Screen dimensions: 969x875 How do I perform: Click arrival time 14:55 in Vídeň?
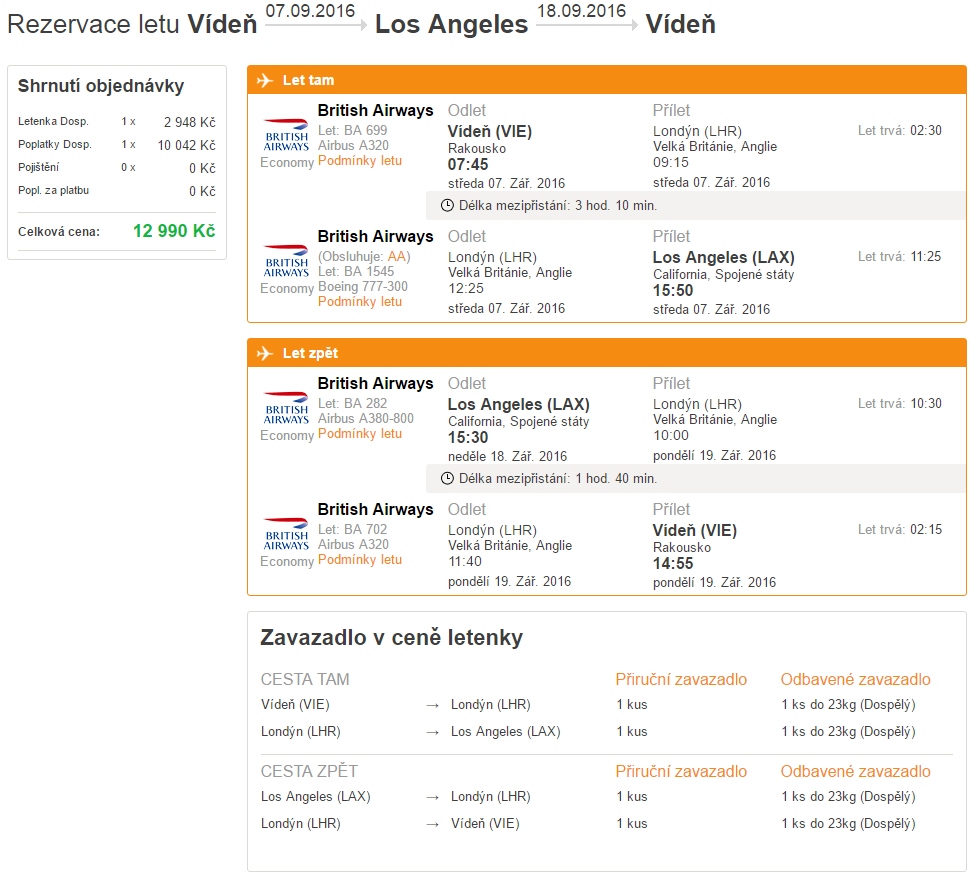(x=673, y=564)
